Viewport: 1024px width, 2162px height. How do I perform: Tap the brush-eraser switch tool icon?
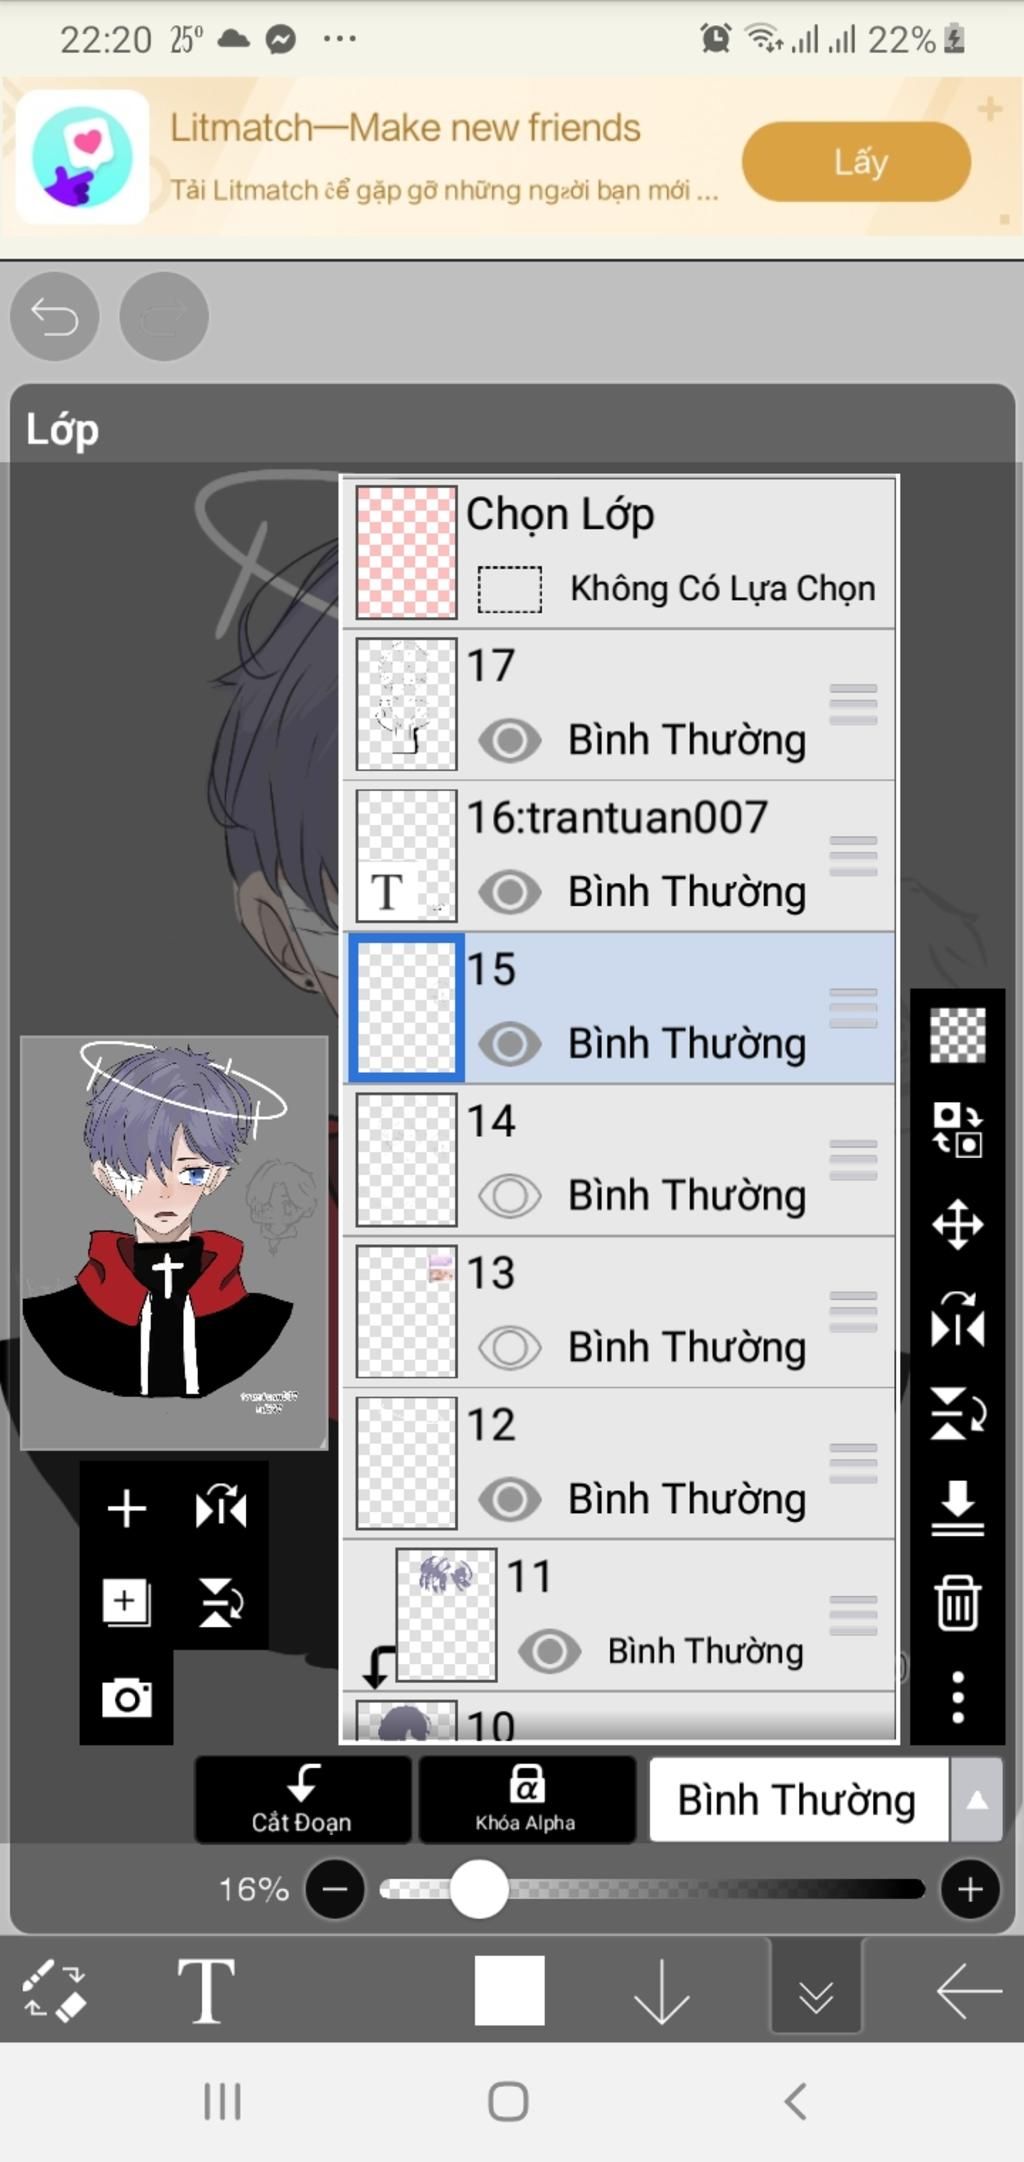54,1990
